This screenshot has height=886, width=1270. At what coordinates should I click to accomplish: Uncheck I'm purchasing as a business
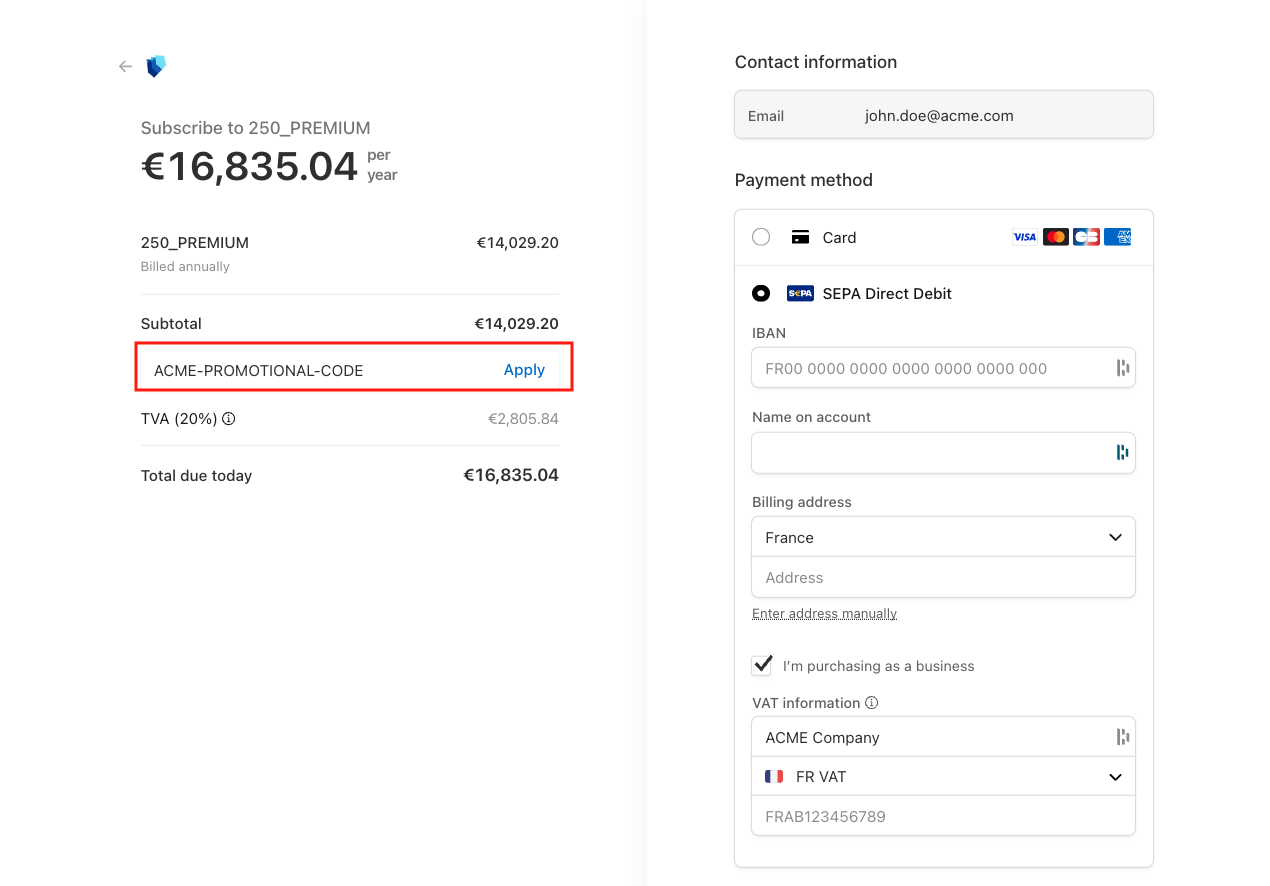(x=762, y=665)
